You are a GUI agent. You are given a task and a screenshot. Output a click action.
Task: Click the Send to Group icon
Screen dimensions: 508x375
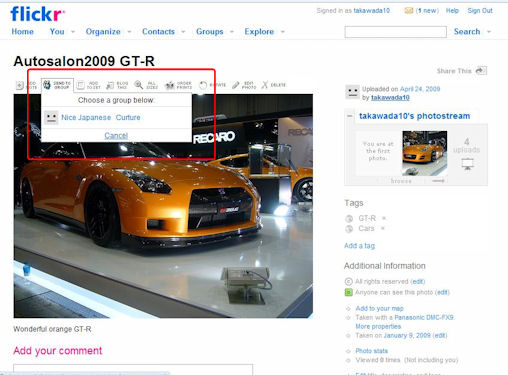tap(47, 85)
